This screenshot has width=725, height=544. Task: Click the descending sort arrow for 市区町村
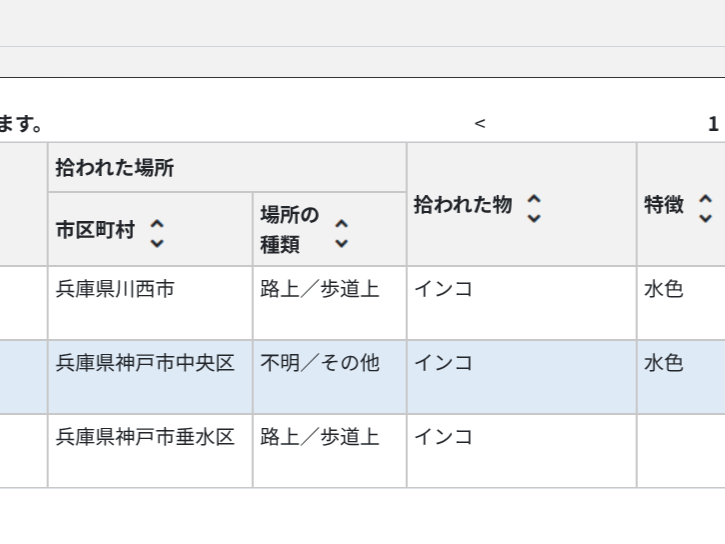tap(157, 241)
